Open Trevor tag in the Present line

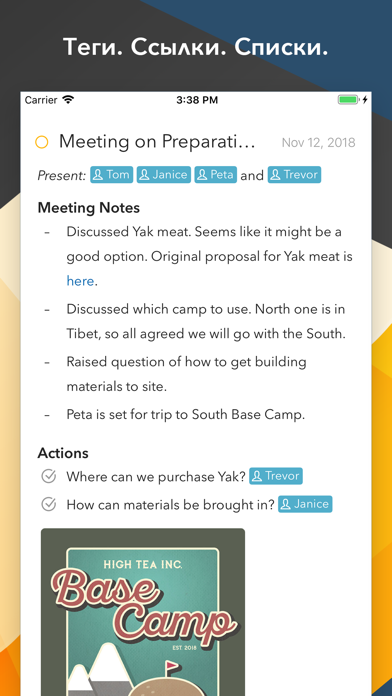click(294, 175)
